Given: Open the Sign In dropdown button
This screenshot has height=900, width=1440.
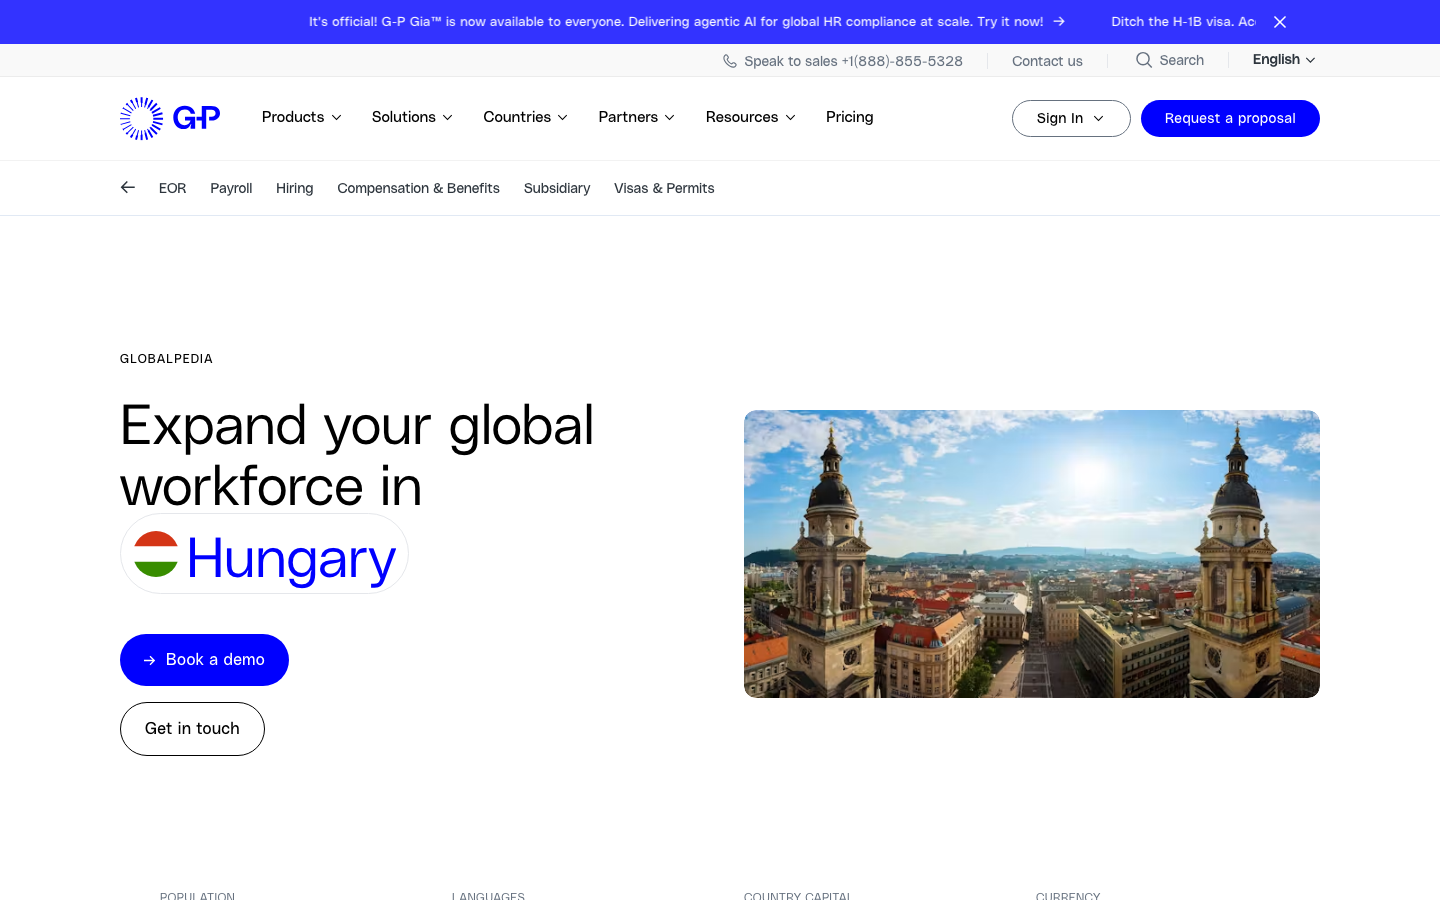Looking at the screenshot, I should coord(1071,118).
